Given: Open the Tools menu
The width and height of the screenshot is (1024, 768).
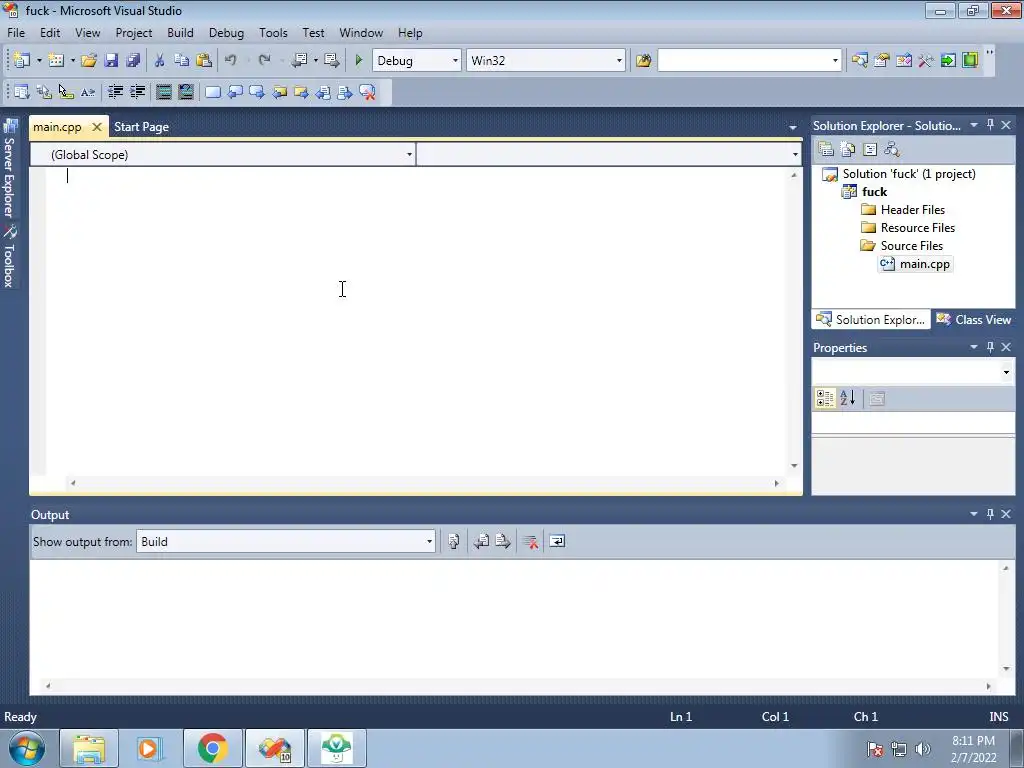Looking at the screenshot, I should pyautogui.click(x=273, y=33).
